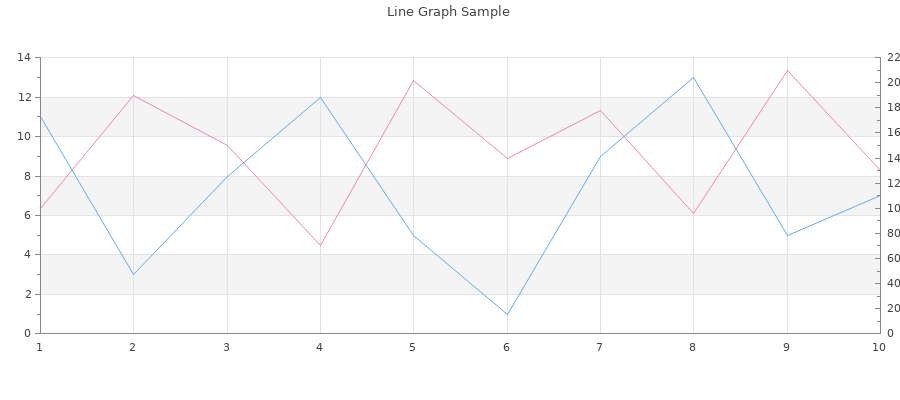The height and width of the screenshot is (400, 900).
Task: Click the "5" label on bottom axis
Action: [413, 347]
